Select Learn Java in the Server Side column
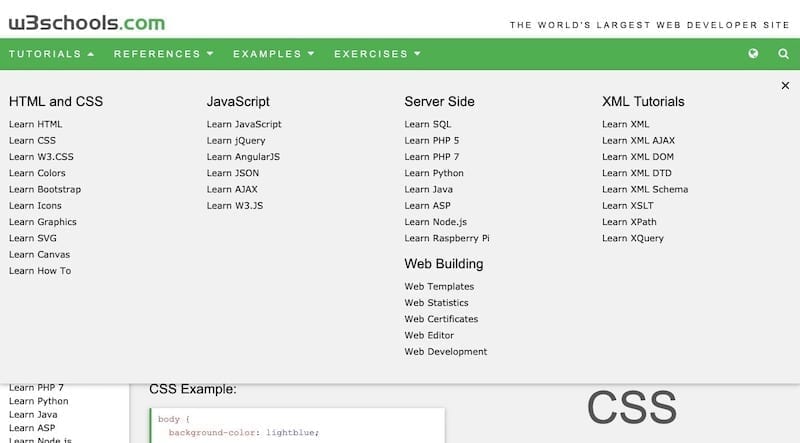 (429, 189)
